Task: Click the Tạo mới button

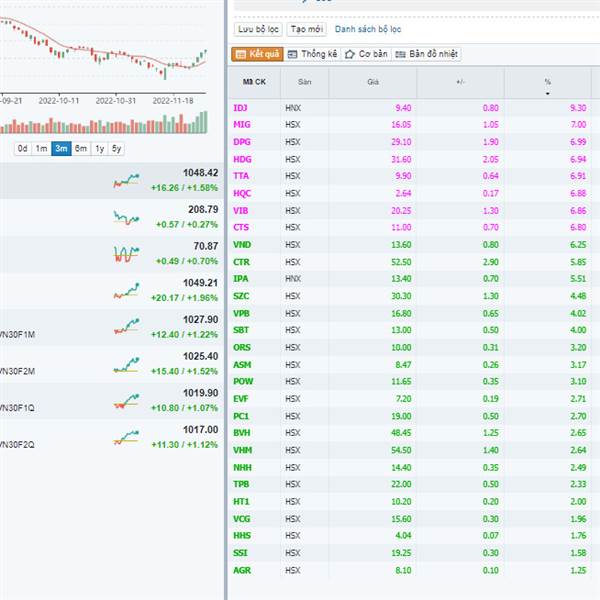Action: (x=307, y=29)
